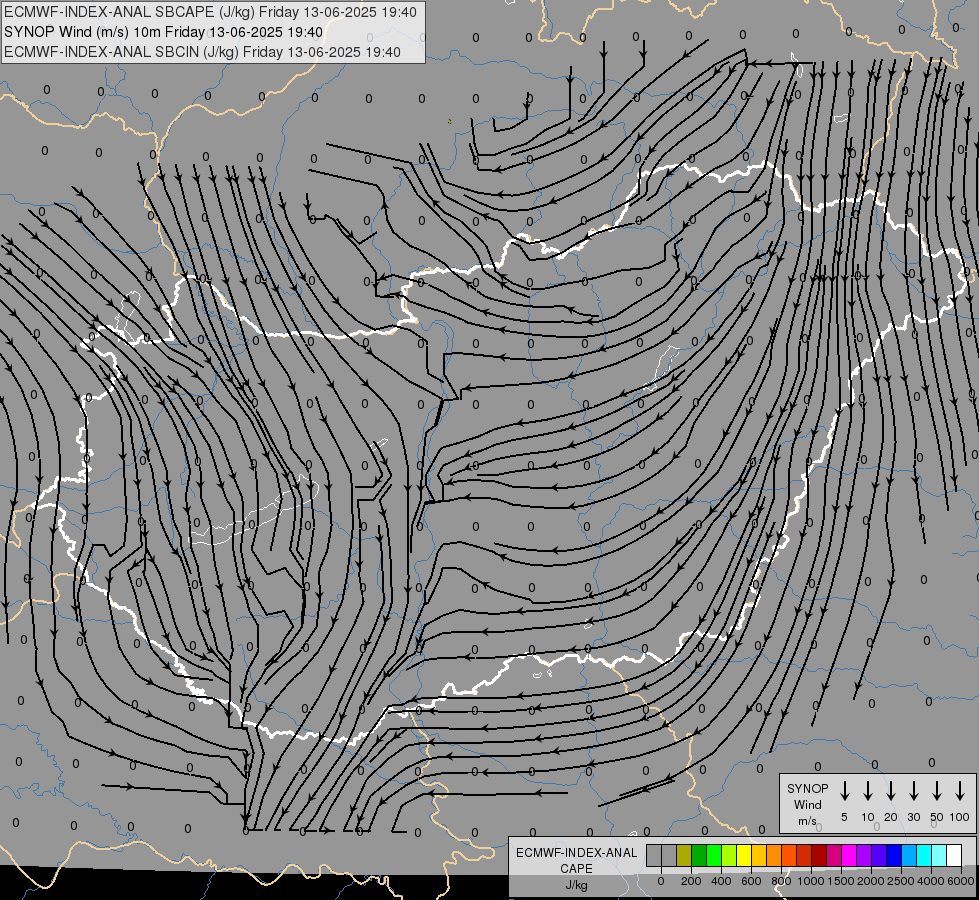Pick the pure blue CAPE legend swatch
Image resolution: width=979 pixels, height=900 pixels.
[893, 855]
